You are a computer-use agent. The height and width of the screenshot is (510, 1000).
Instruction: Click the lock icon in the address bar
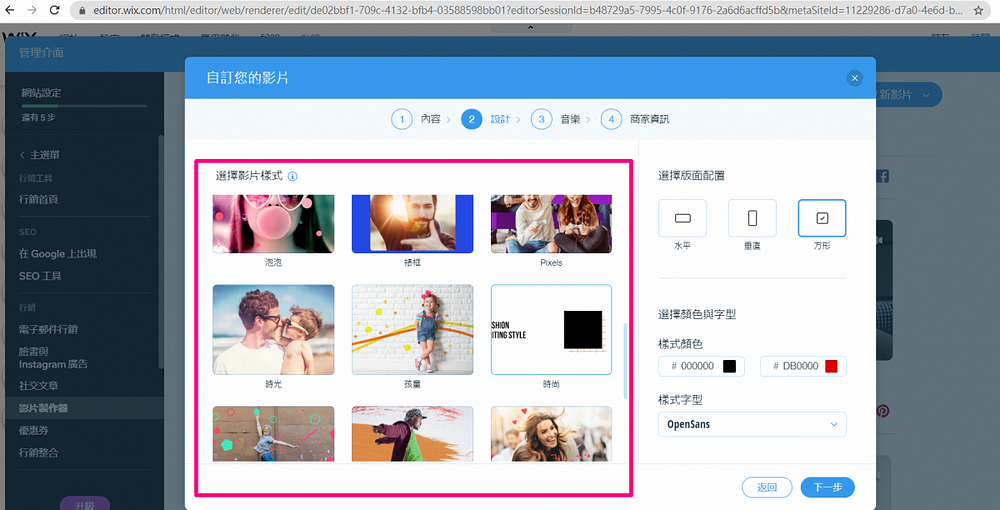tap(82, 10)
